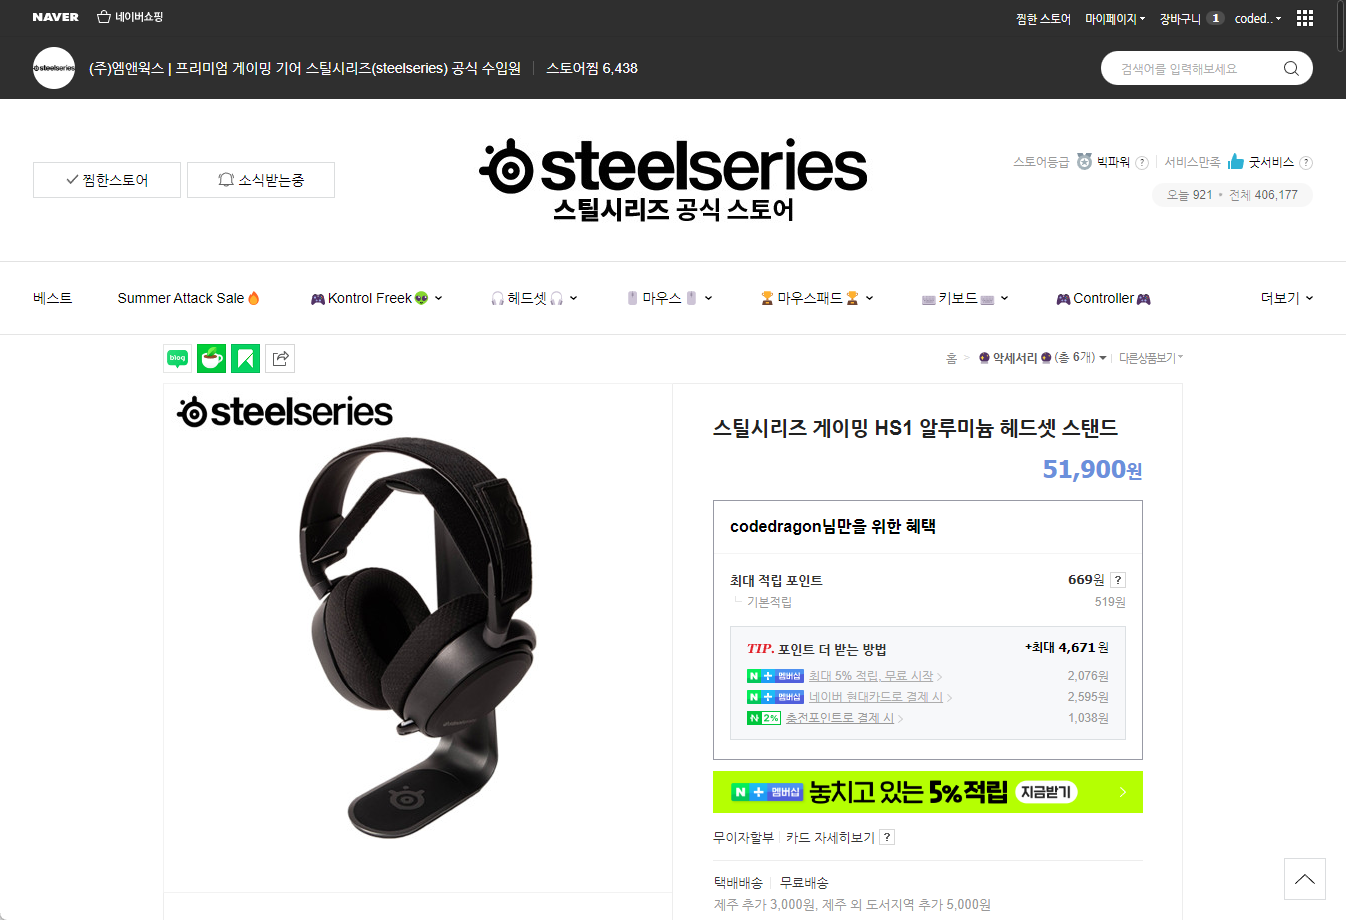This screenshot has width=1346, height=920.
Task: Toggle 소식받는중 store notifications
Action: [261, 180]
